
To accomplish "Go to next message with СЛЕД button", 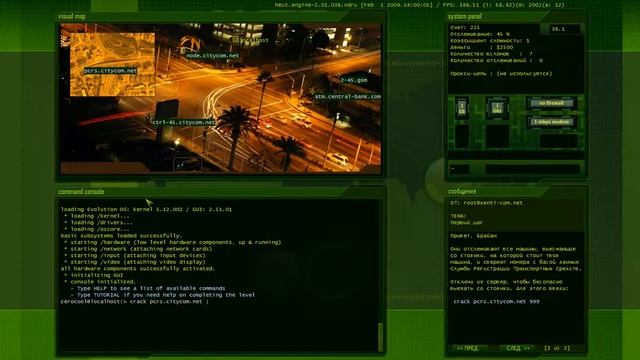I will point(518,348).
